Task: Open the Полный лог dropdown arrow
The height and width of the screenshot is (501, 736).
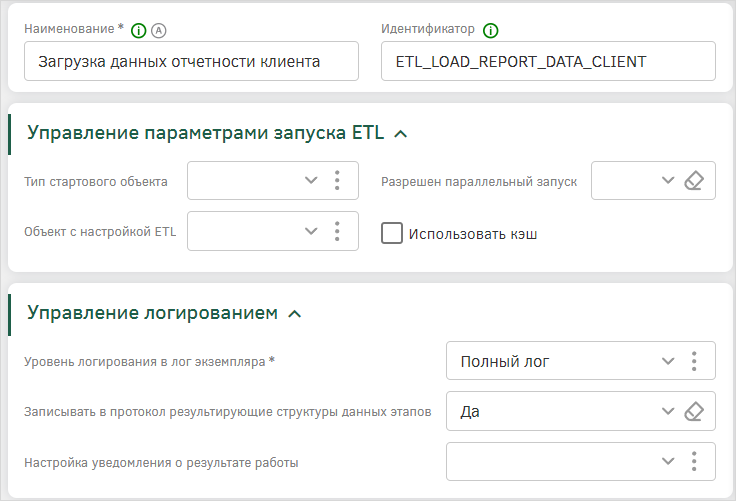Action: [x=667, y=361]
